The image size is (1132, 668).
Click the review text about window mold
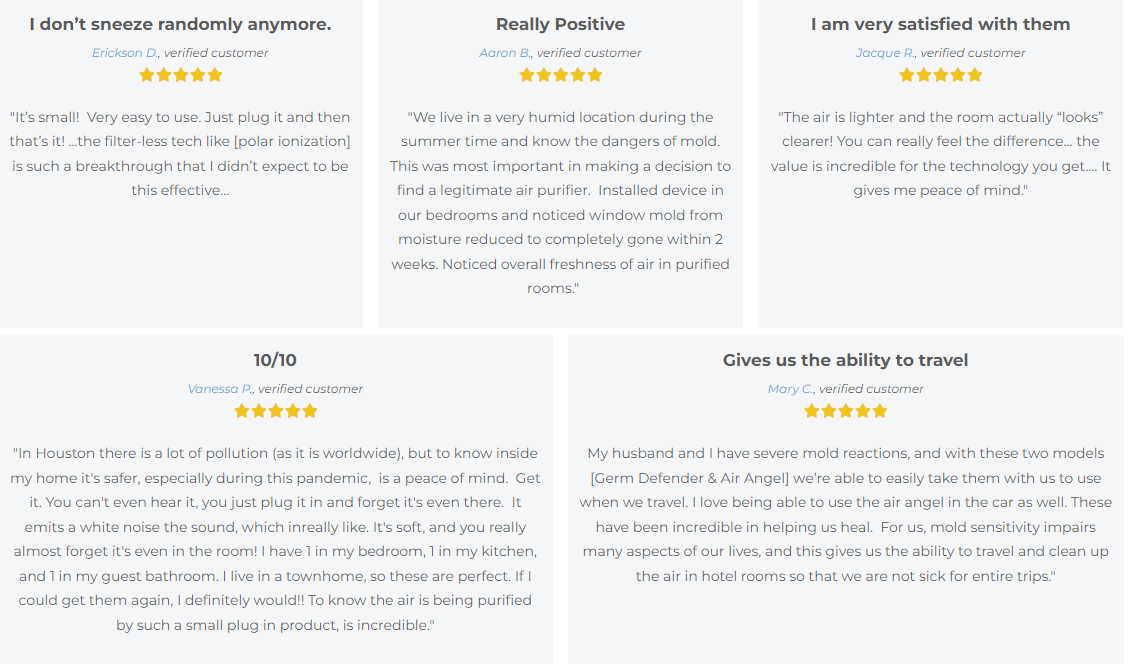tap(560, 202)
